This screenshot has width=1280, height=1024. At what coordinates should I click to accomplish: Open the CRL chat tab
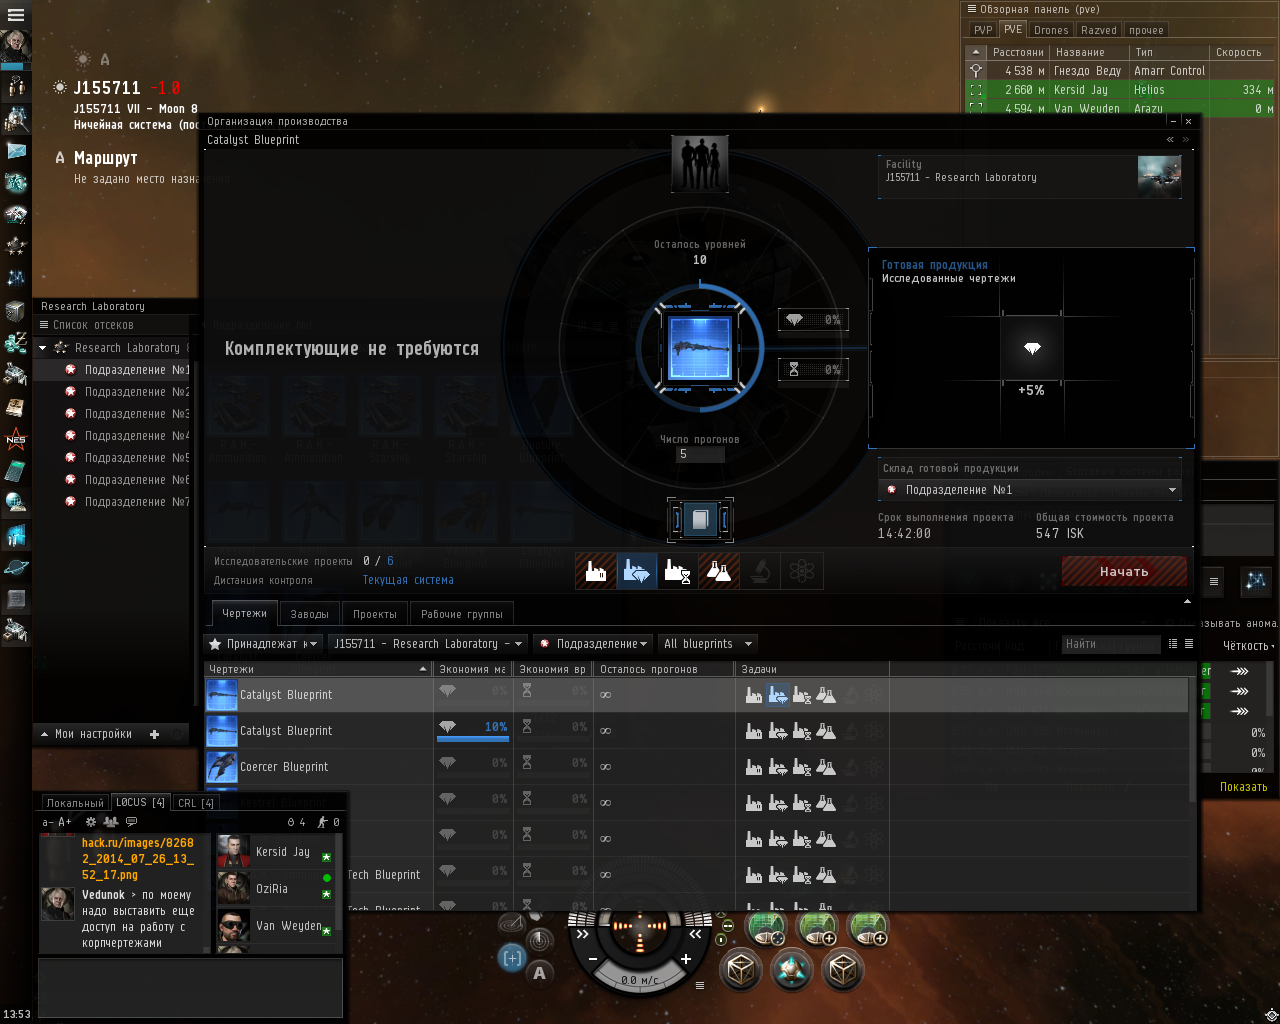coord(196,803)
